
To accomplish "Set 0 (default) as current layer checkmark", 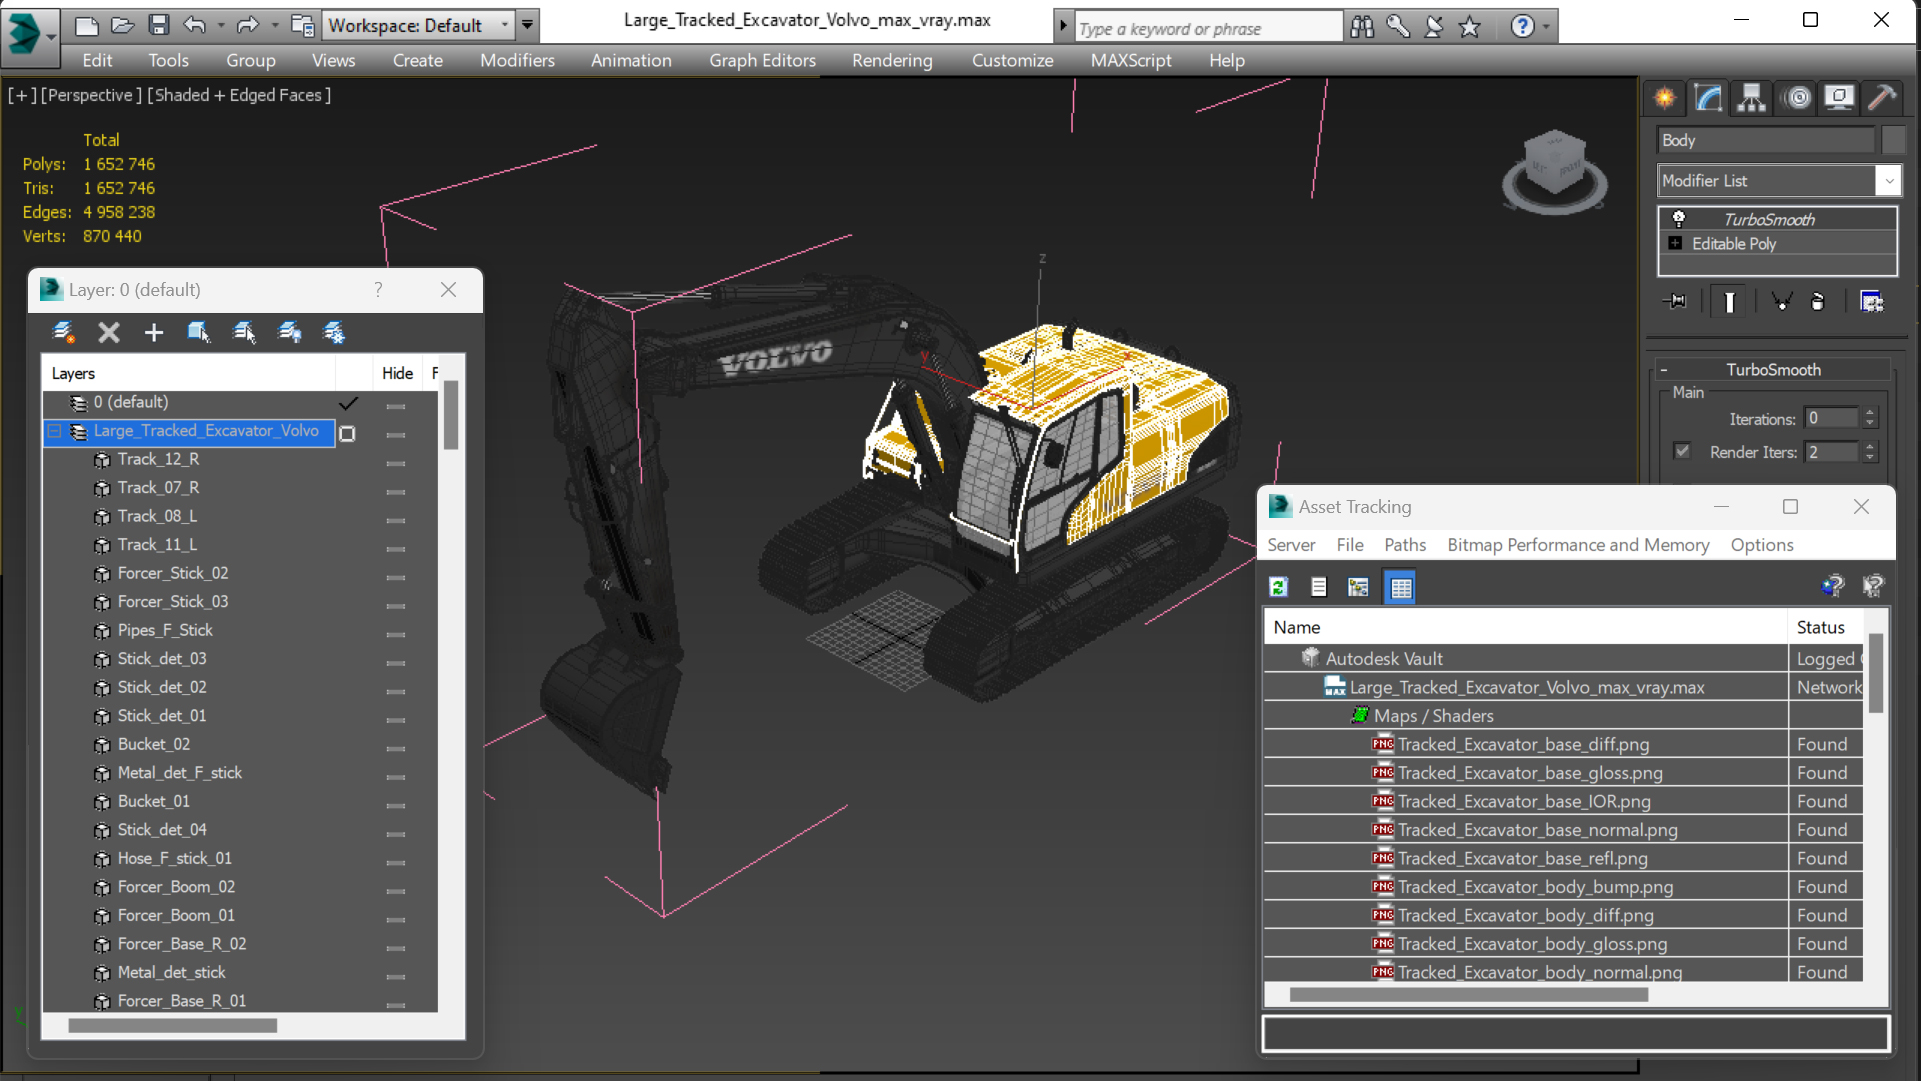I will click(348, 403).
